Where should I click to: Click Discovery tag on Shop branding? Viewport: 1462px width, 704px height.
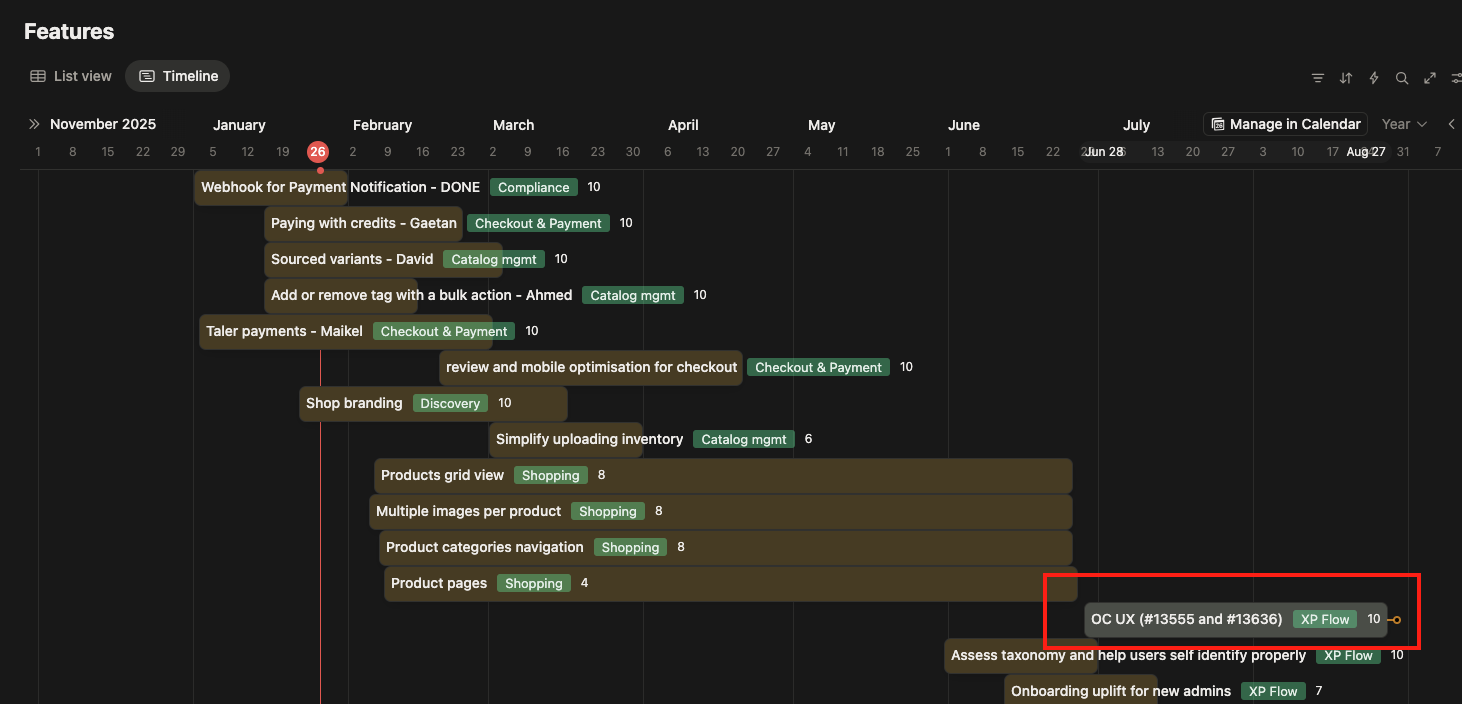(450, 403)
